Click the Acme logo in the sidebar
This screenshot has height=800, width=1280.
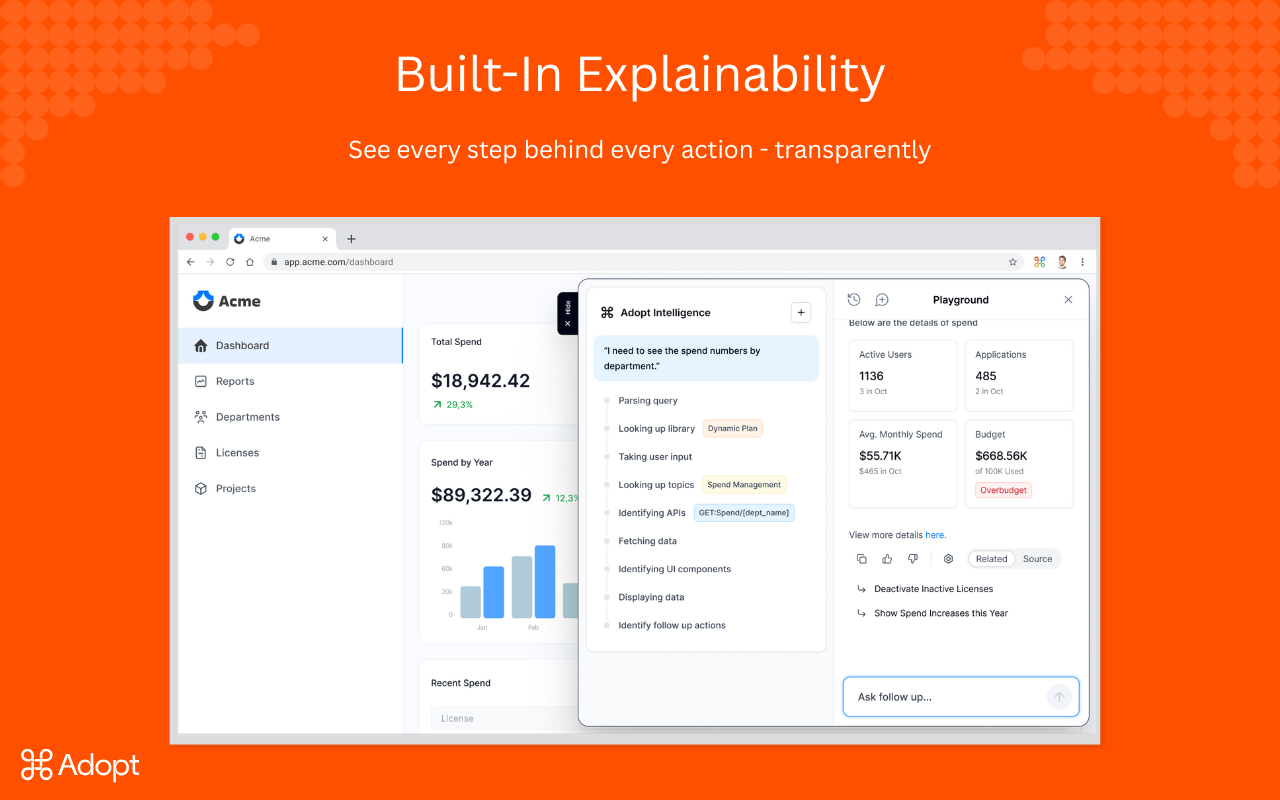click(227, 301)
